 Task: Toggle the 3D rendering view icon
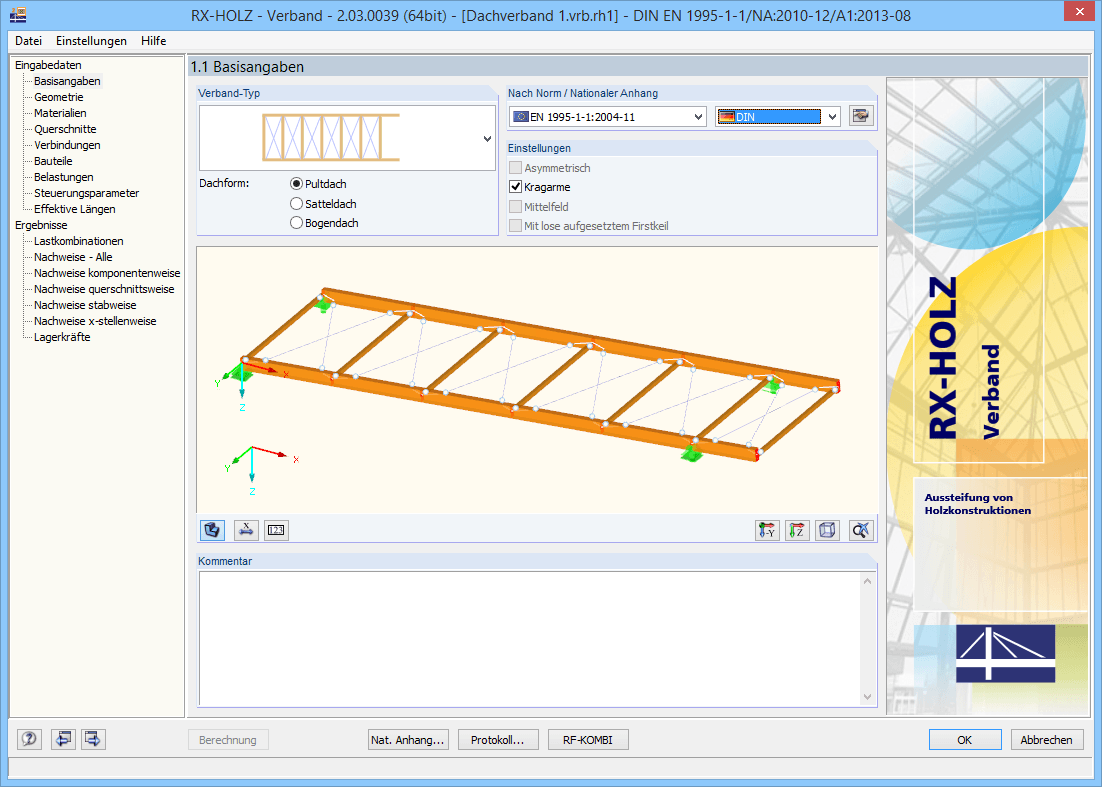pyautogui.click(x=212, y=530)
